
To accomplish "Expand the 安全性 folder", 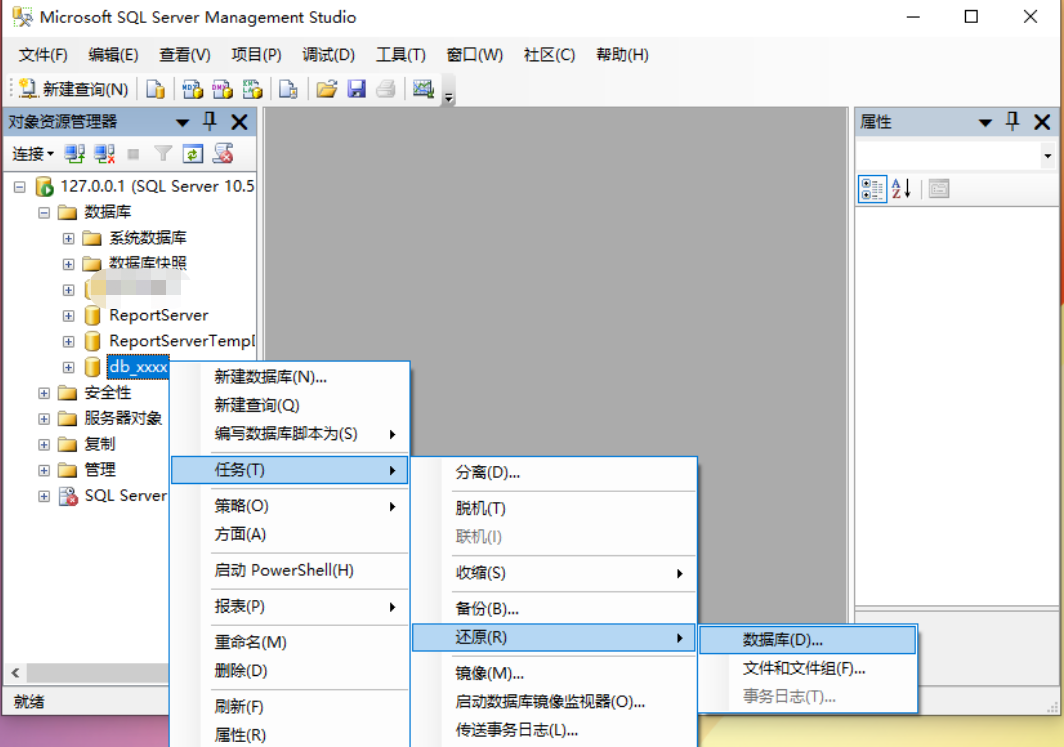I will pyautogui.click(x=44, y=393).
